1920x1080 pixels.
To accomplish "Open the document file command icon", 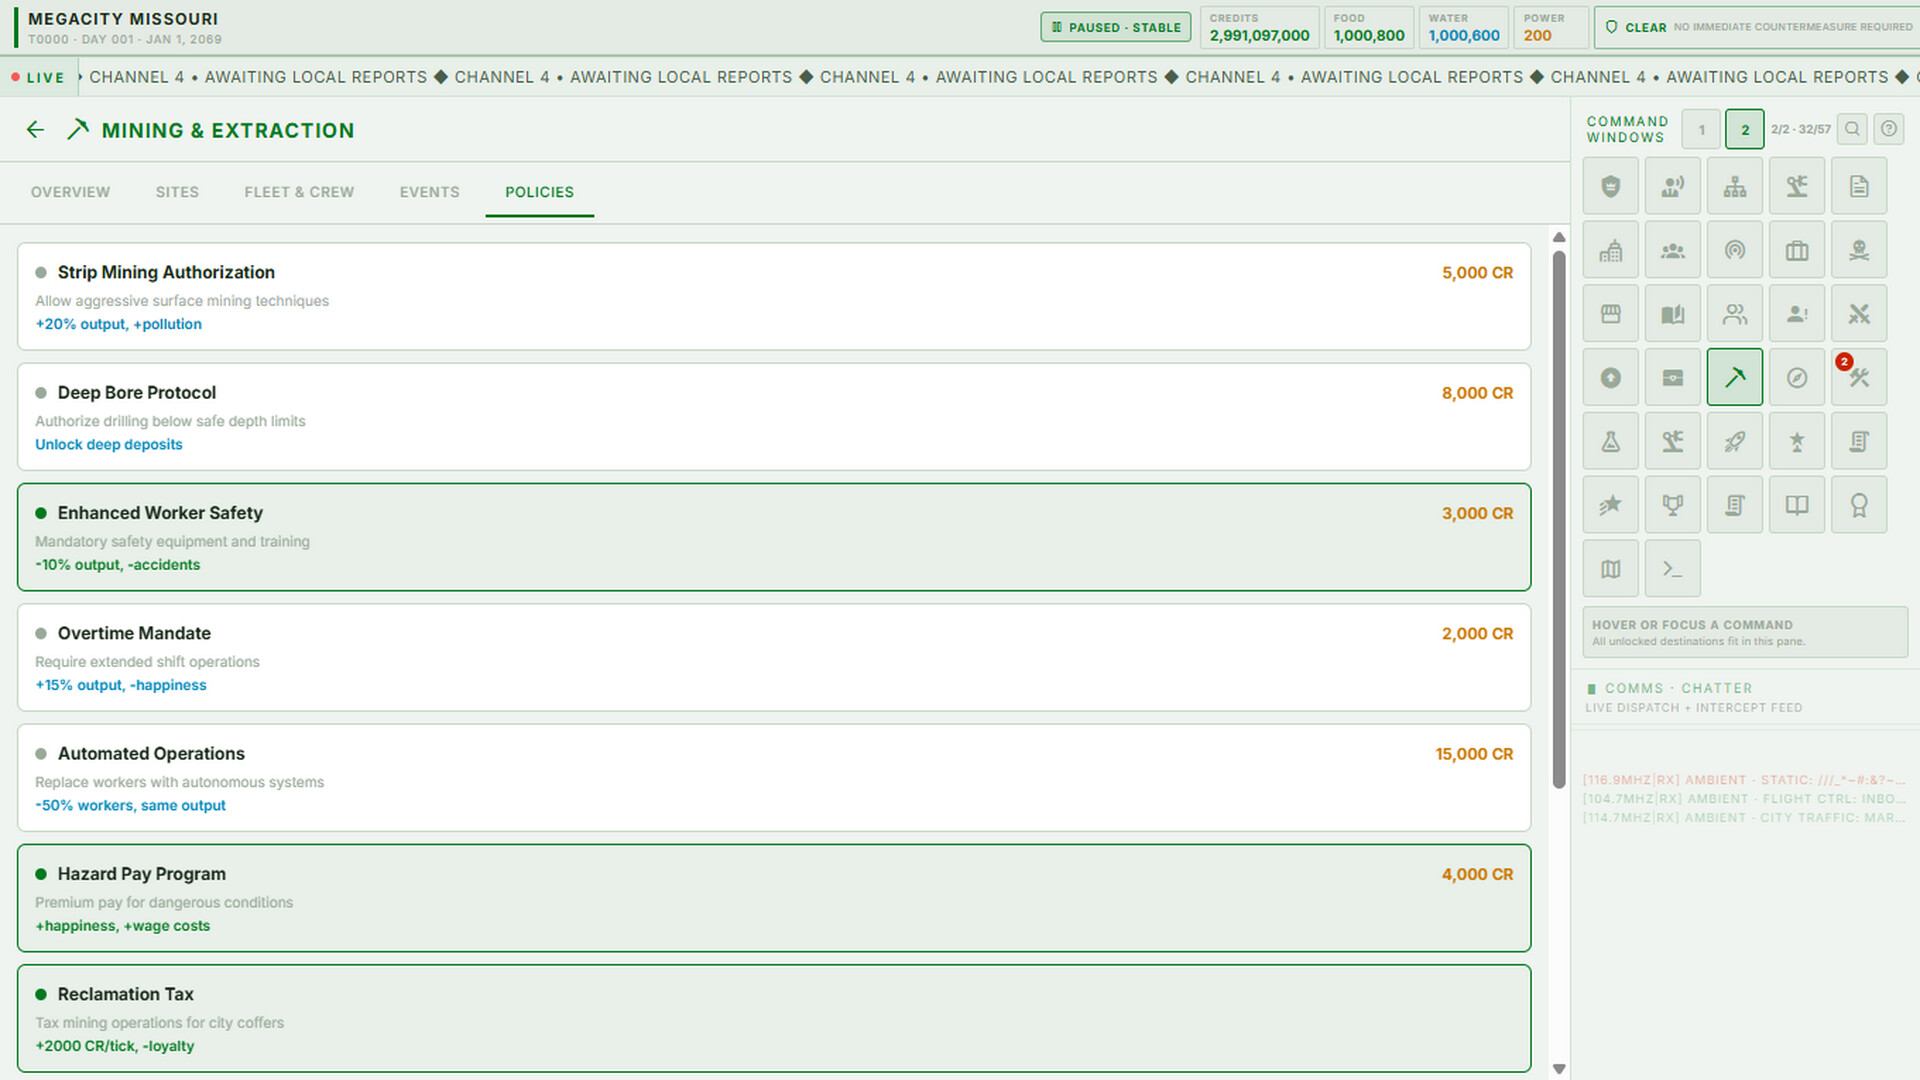I will tap(1858, 186).
